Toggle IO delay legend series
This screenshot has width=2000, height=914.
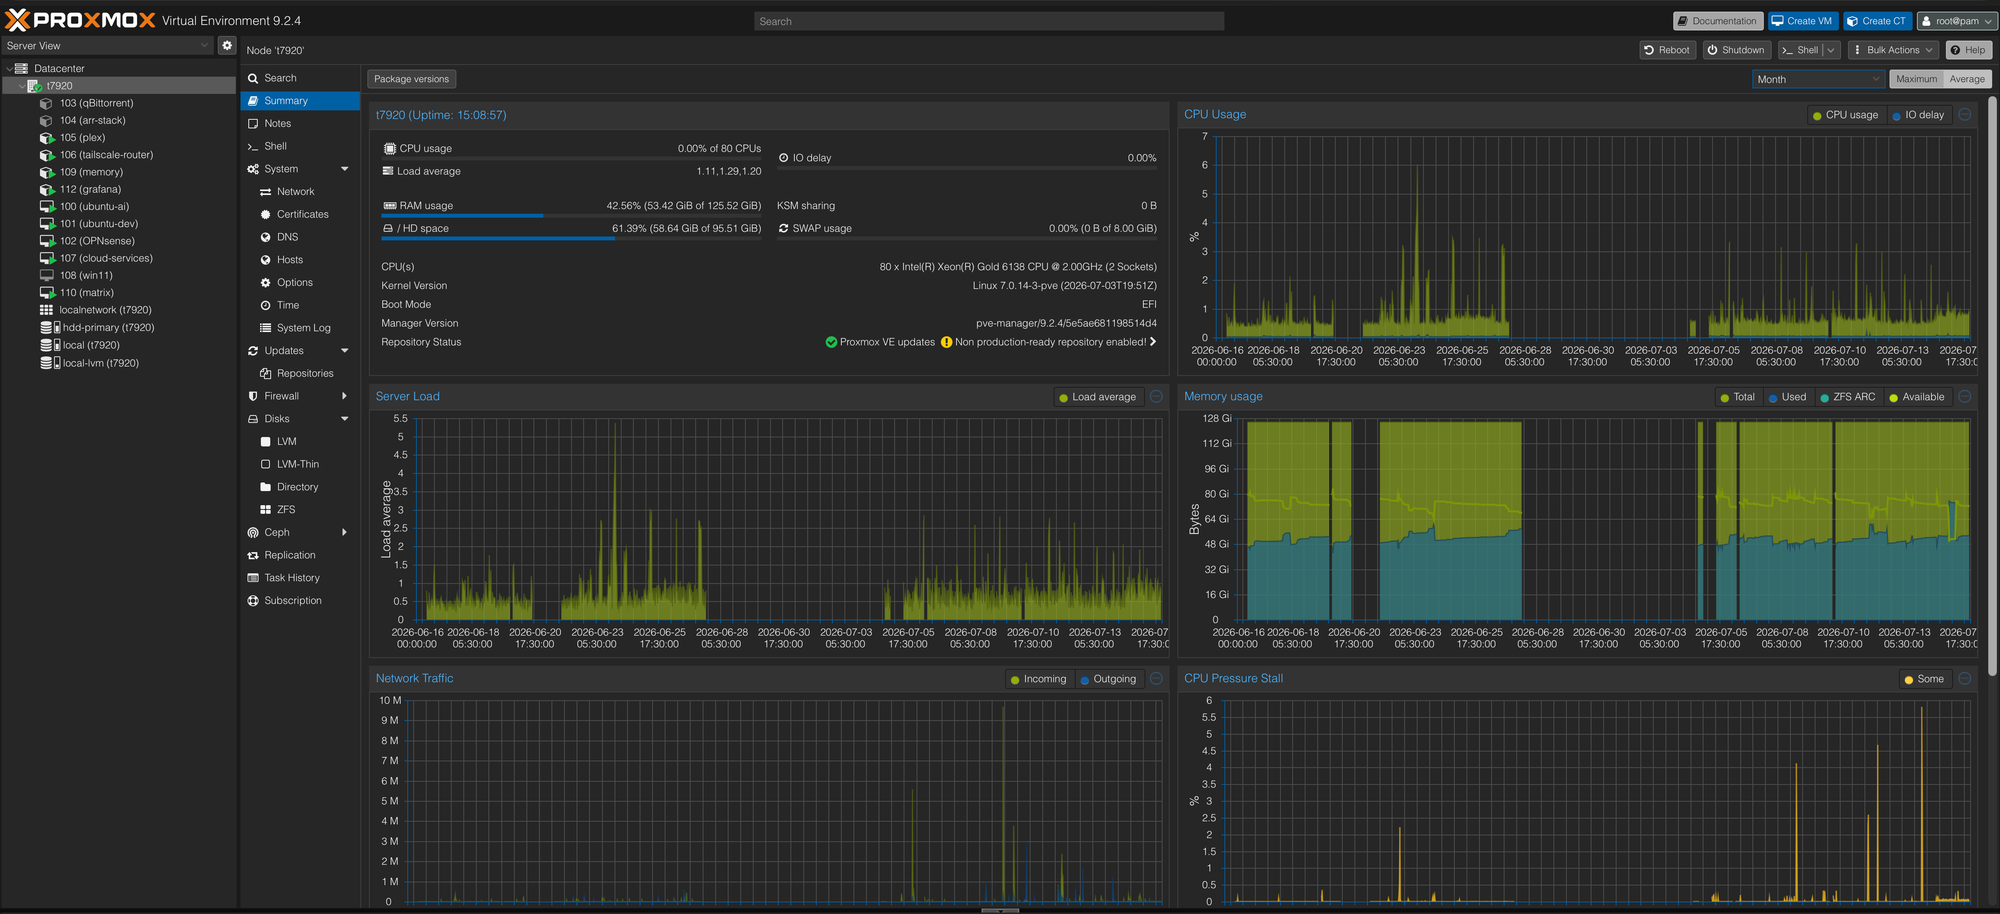(x=1918, y=115)
